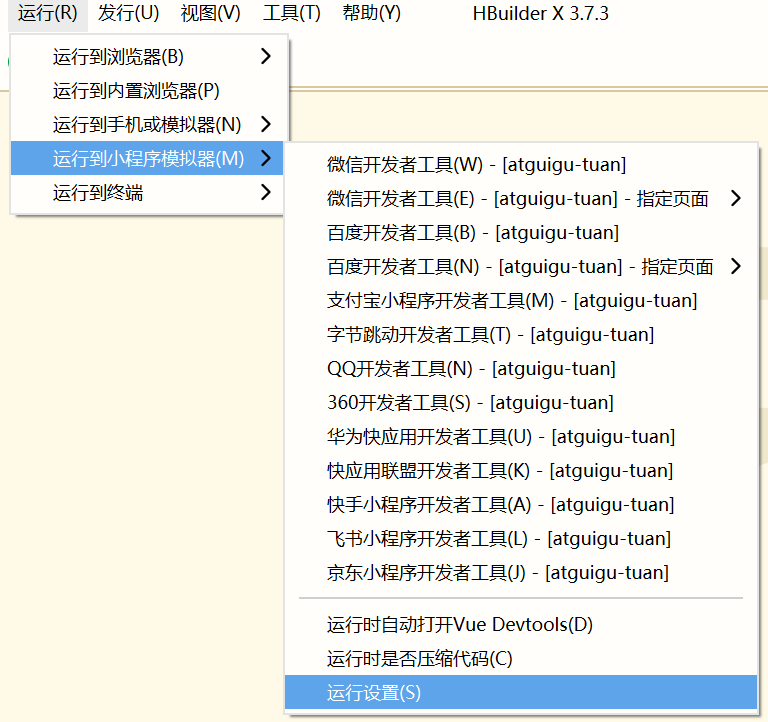Run in 百度开发者工具(B) for atguigu-tuan
The height and width of the screenshot is (722, 768).
473,233
